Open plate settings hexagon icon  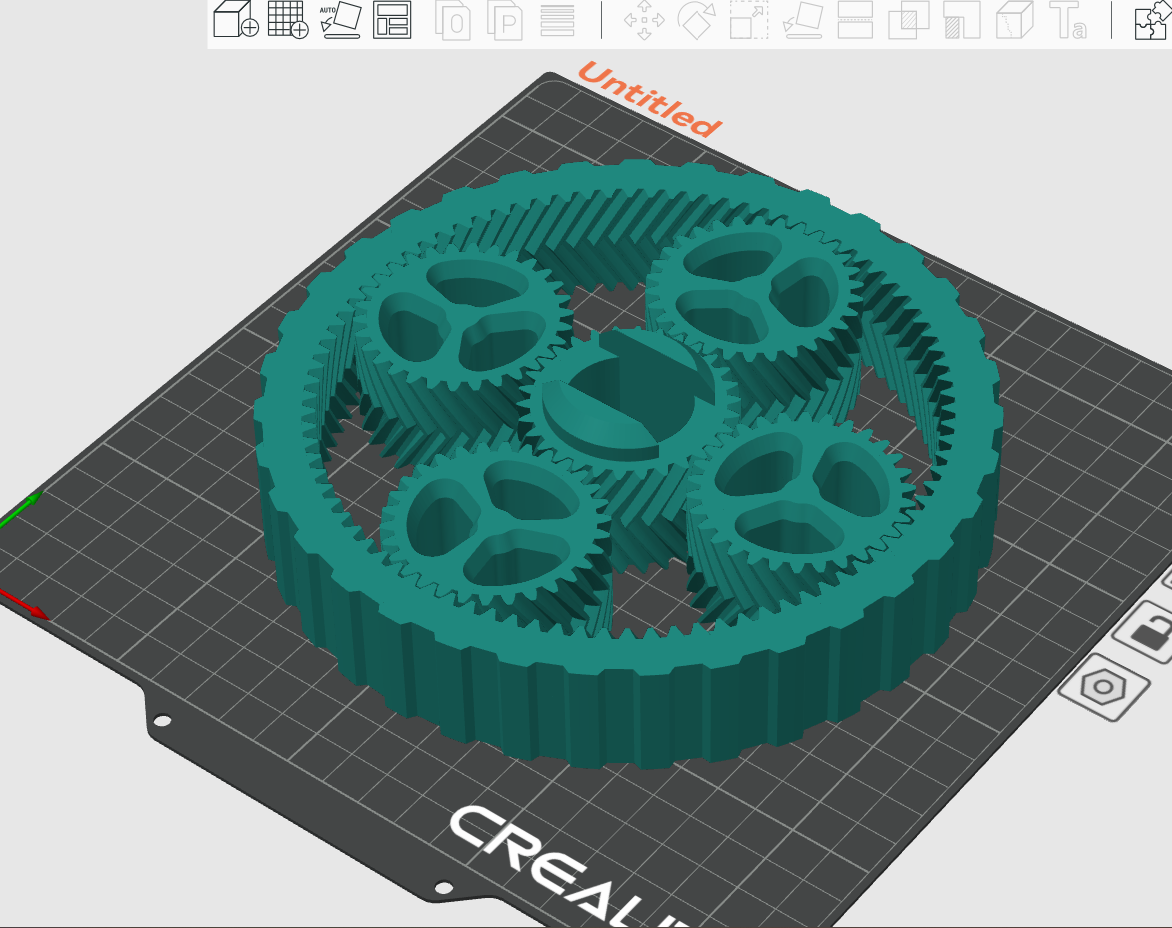click(x=1104, y=687)
